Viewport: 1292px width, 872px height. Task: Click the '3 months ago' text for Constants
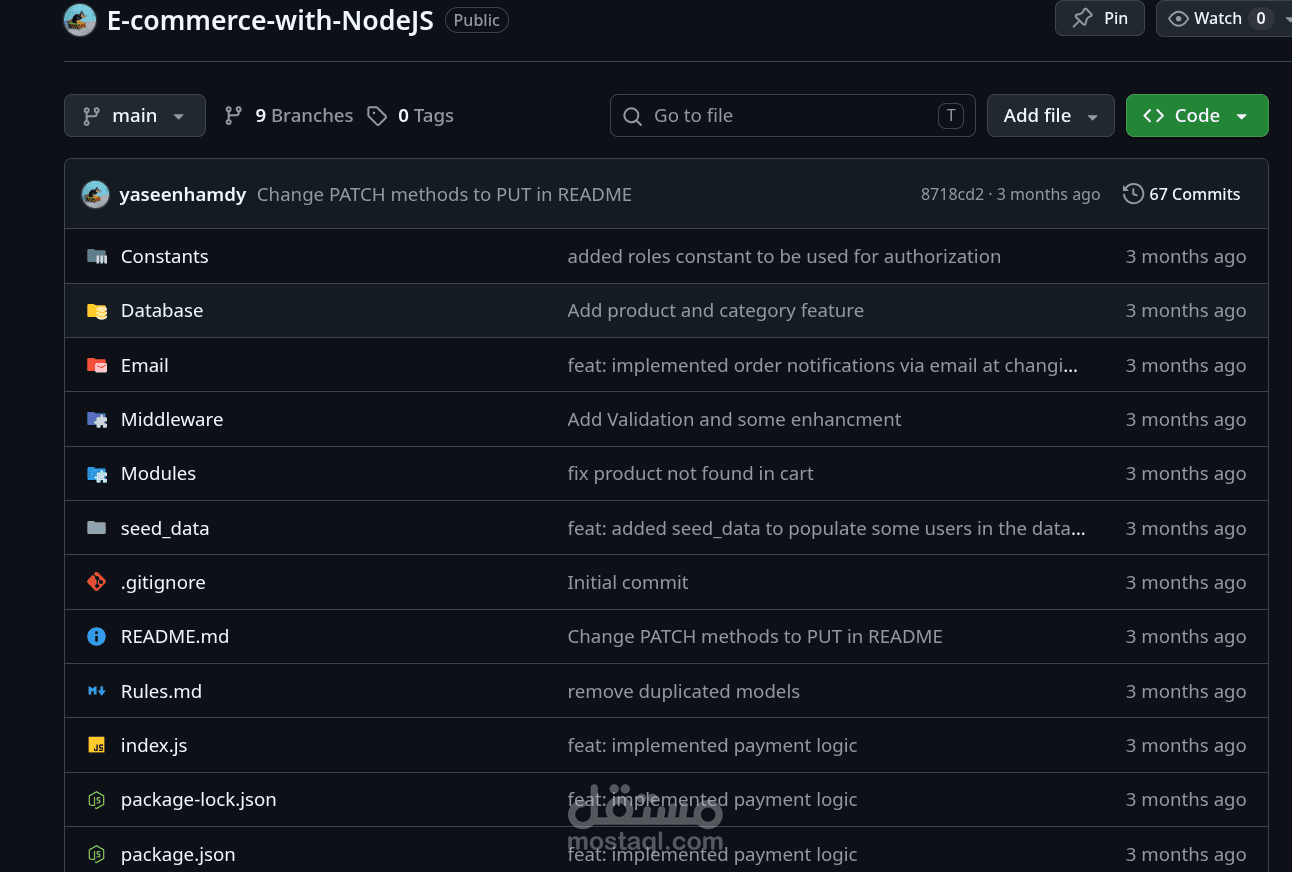point(1186,256)
